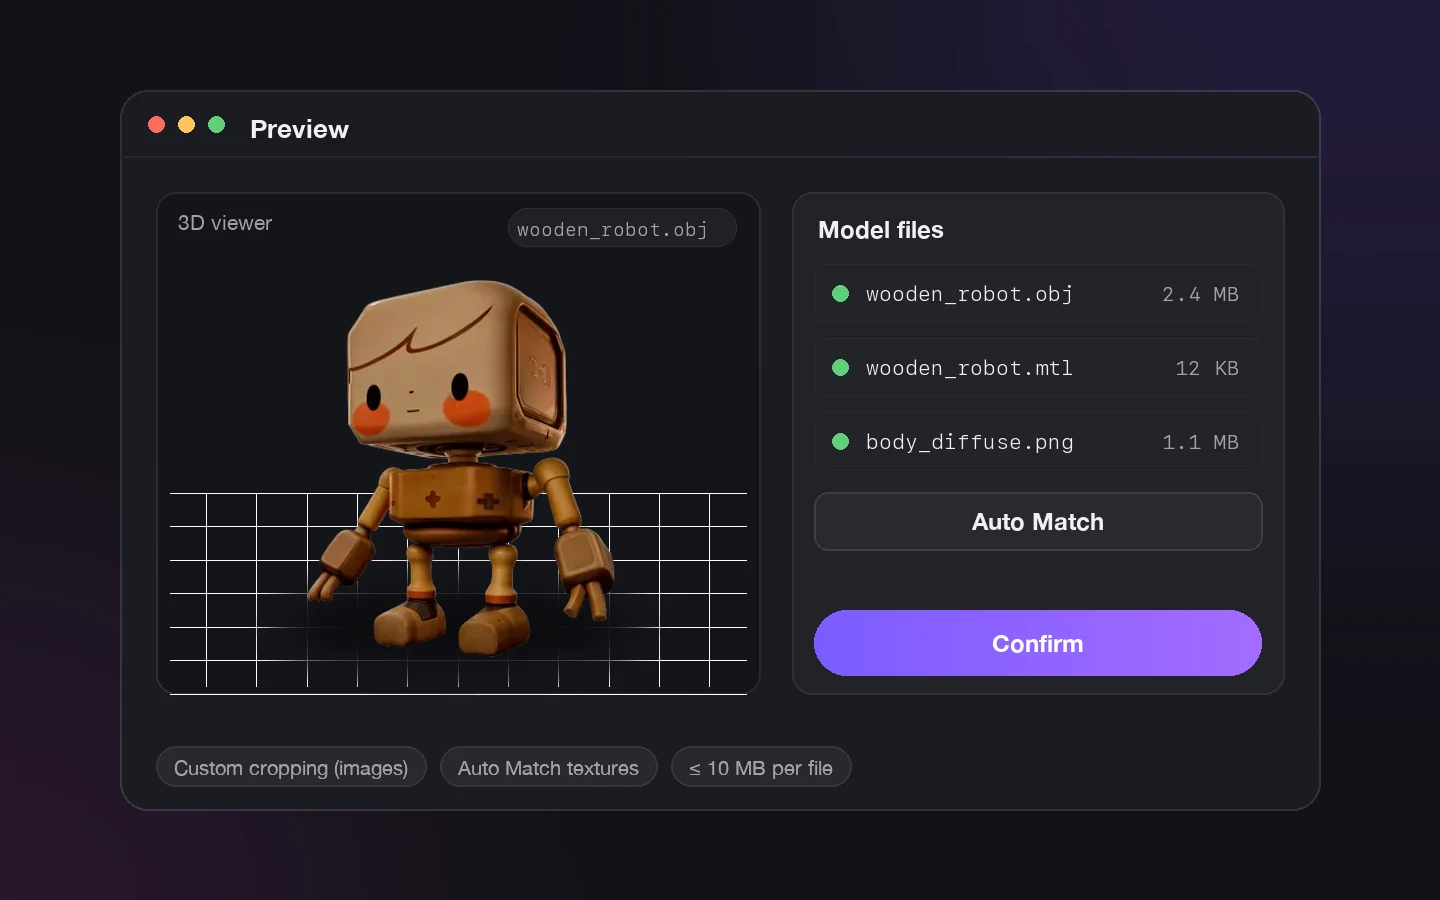Click the 12 KB size value

1207,368
